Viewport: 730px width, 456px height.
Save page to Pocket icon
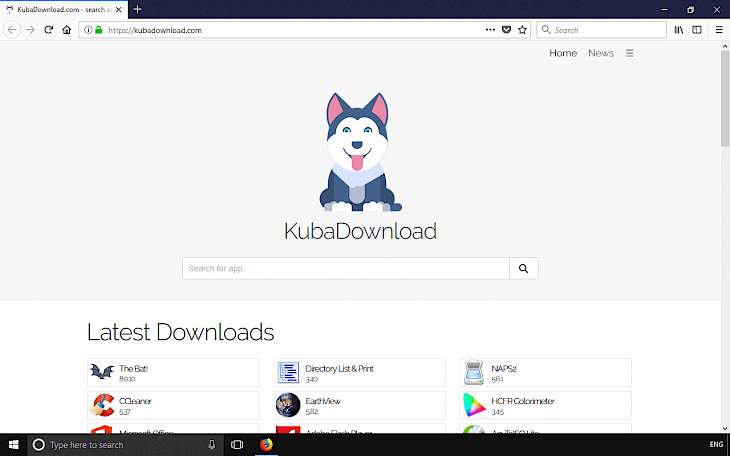[507, 30]
